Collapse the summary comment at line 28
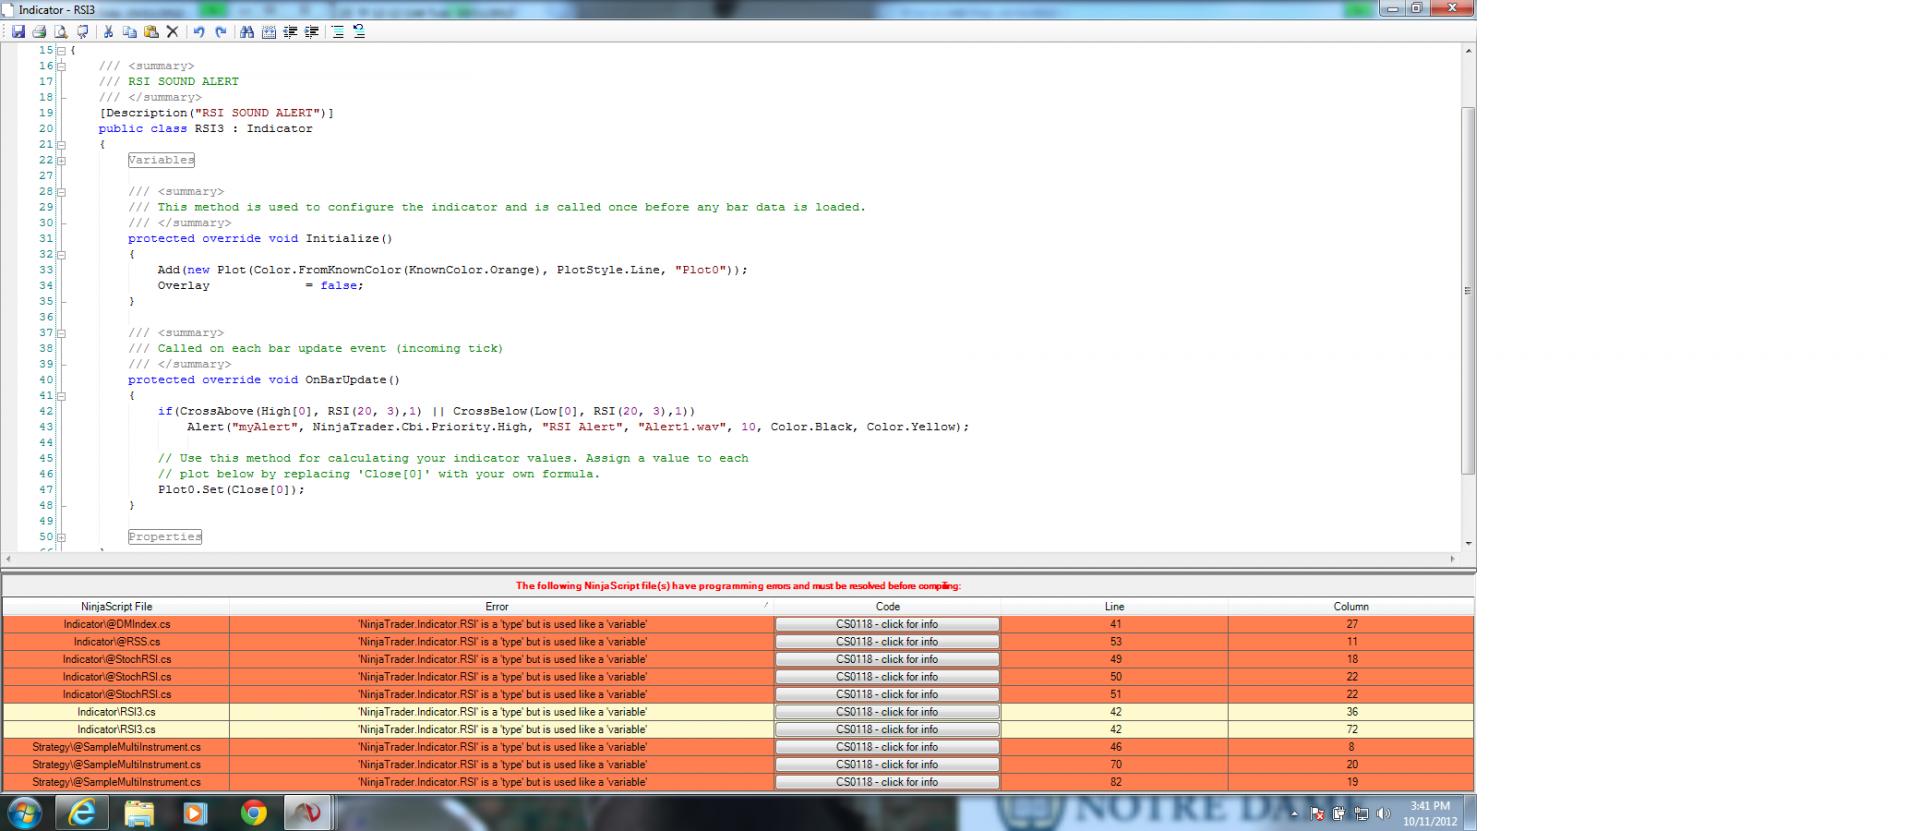Image resolution: width=1920 pixels, height=831 pixels. point(61,192)
